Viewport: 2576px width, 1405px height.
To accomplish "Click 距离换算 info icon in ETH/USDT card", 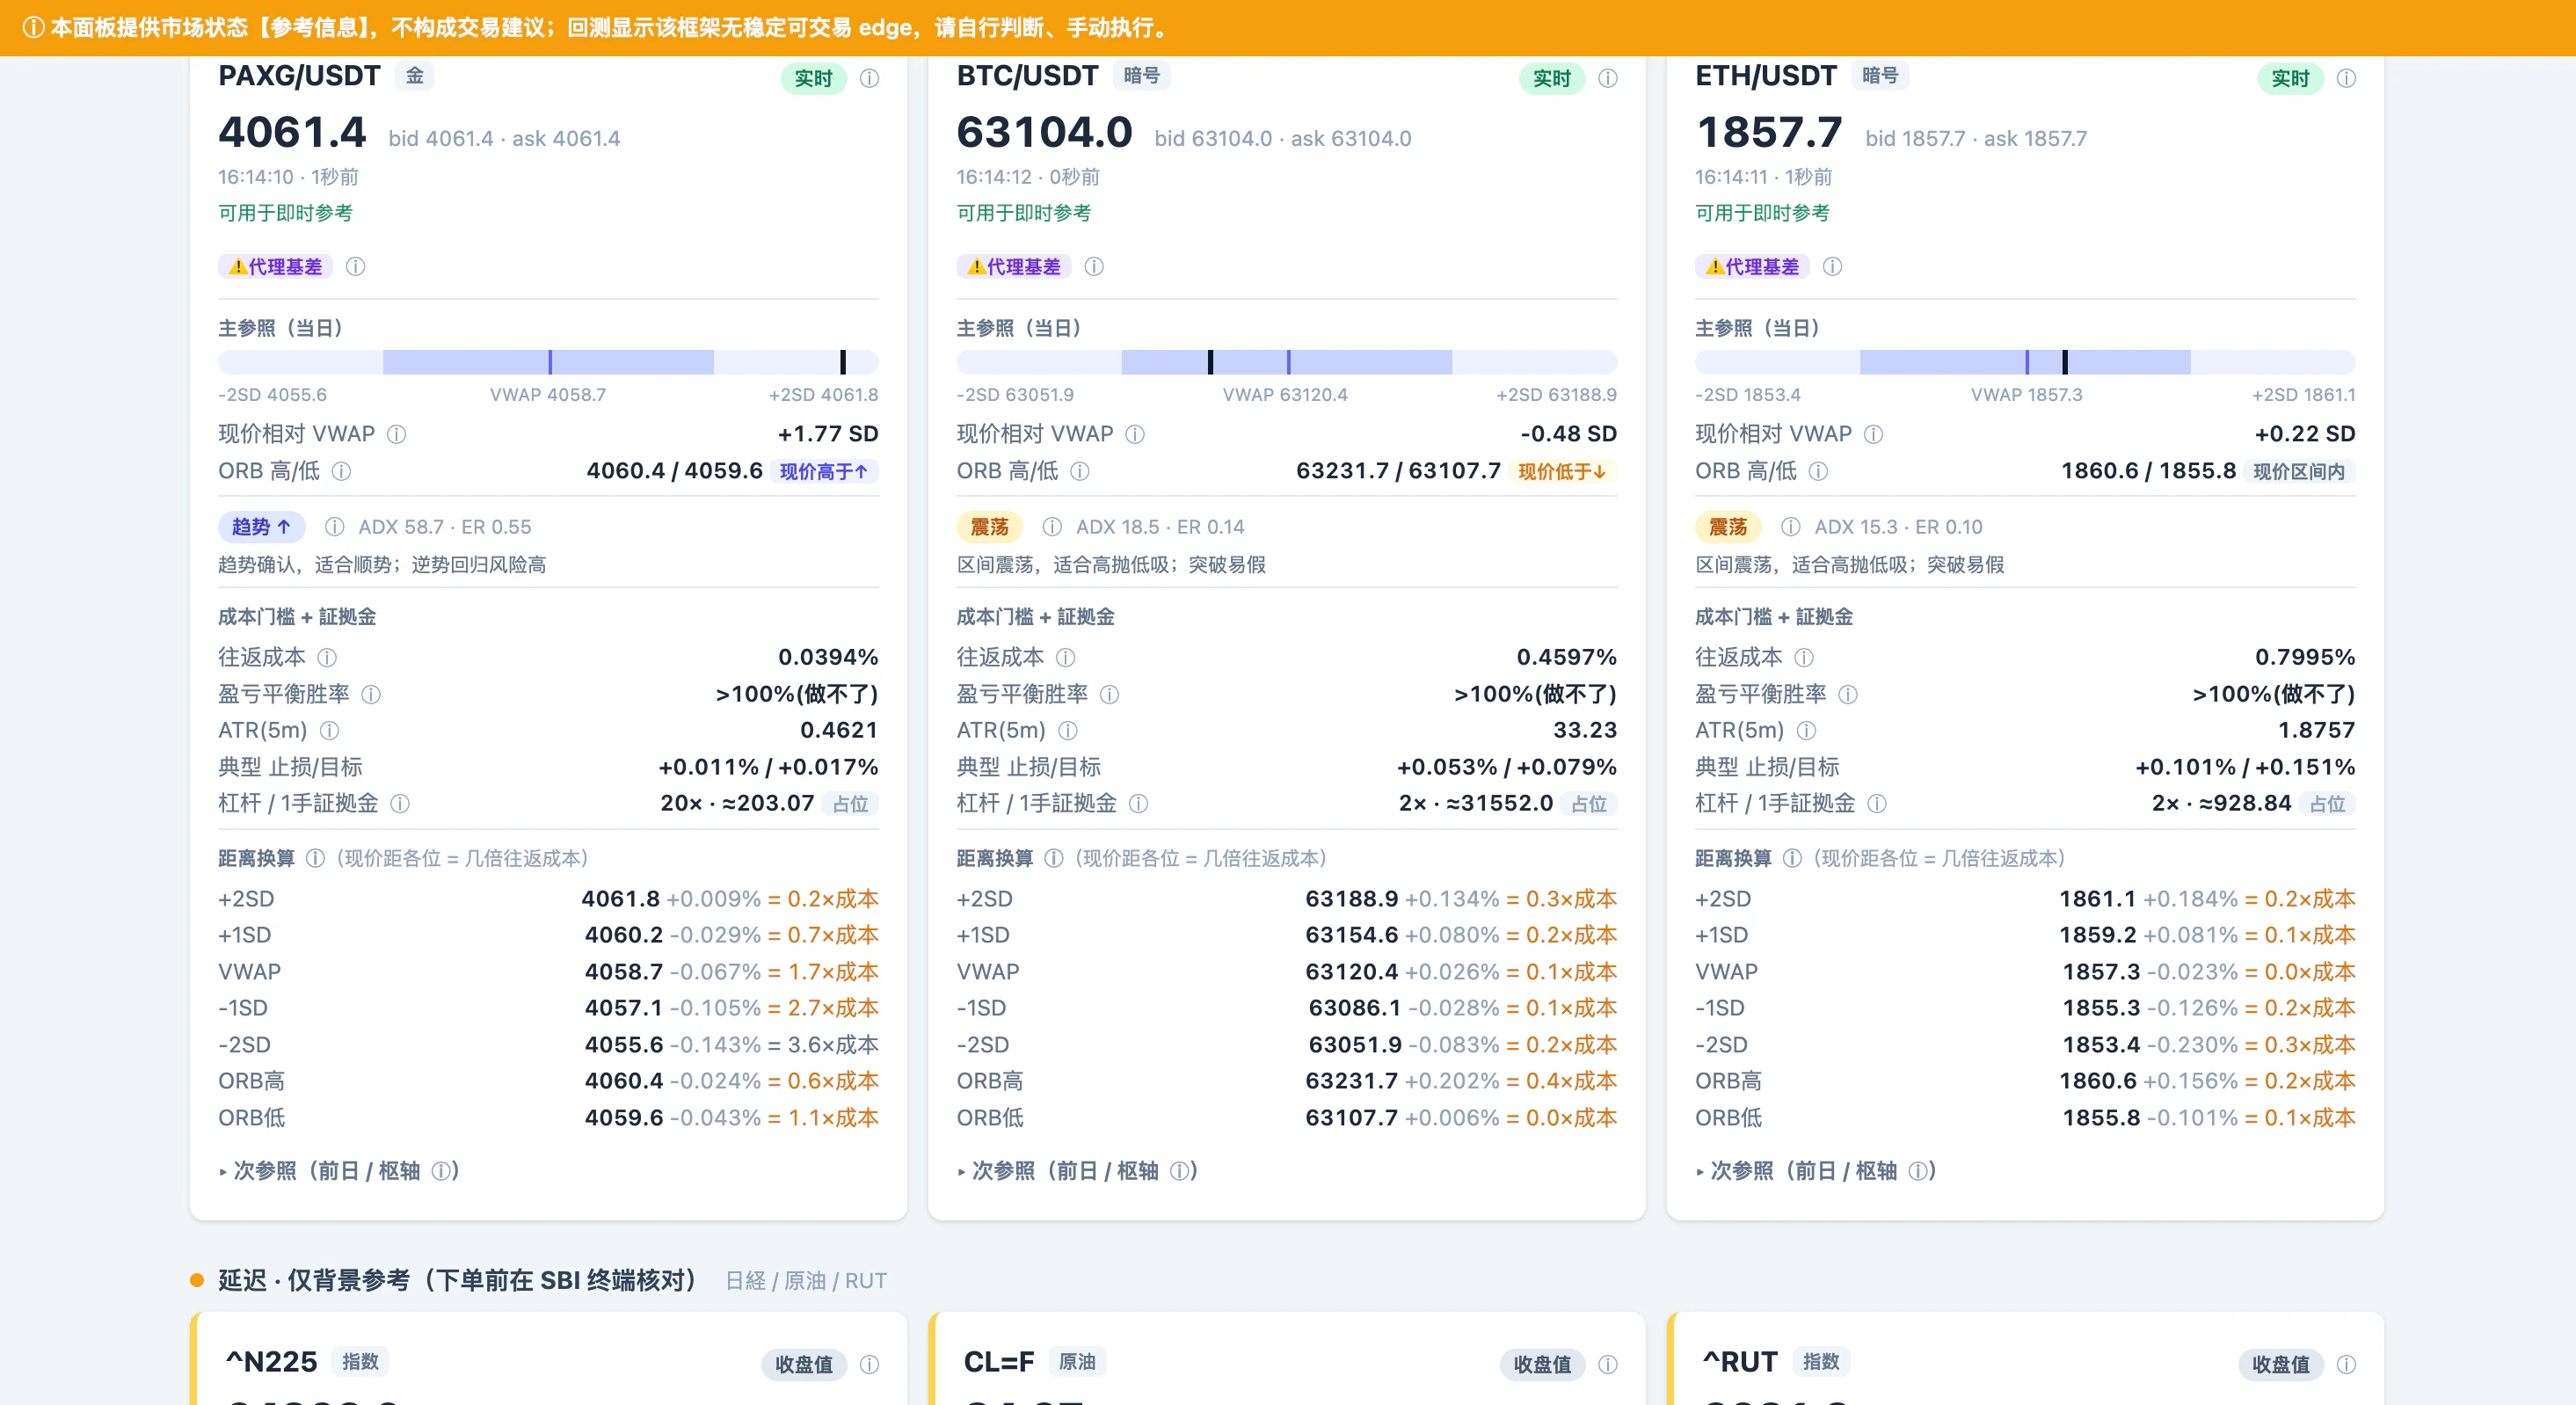I will click(x=1792, y=858).
